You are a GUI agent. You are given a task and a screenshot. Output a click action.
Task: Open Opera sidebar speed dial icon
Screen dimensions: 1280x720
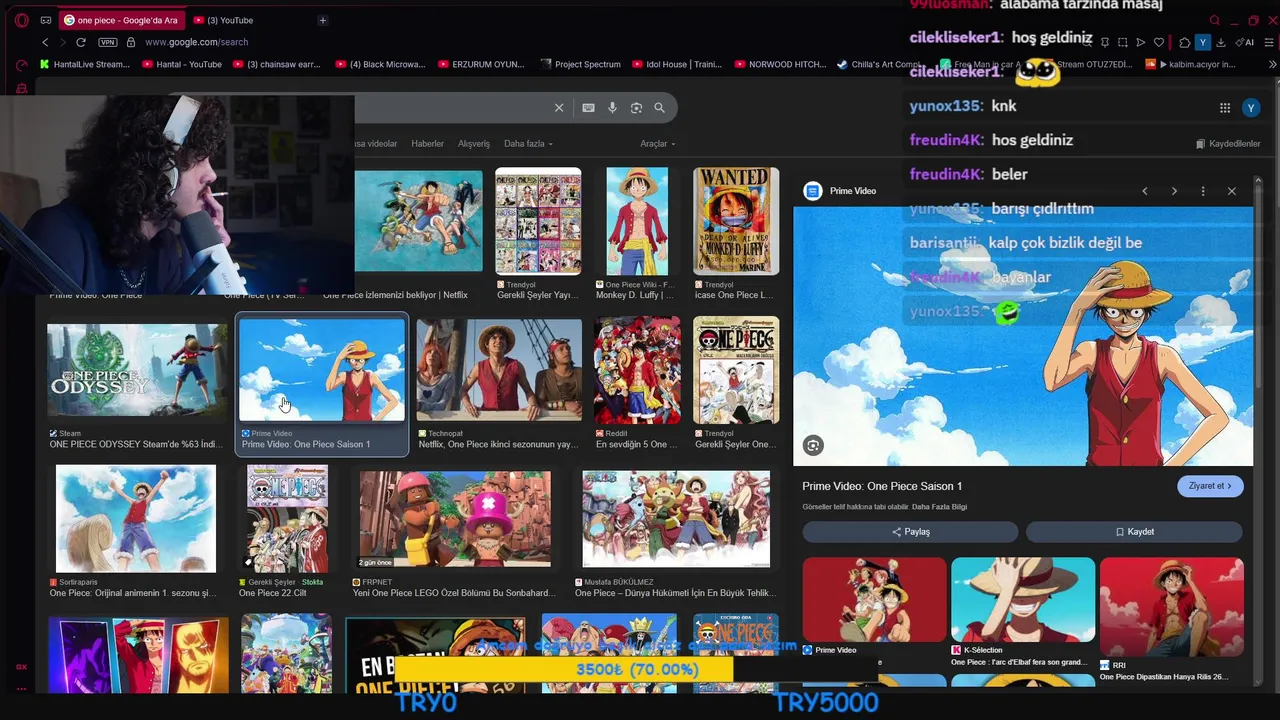point(22,65)
